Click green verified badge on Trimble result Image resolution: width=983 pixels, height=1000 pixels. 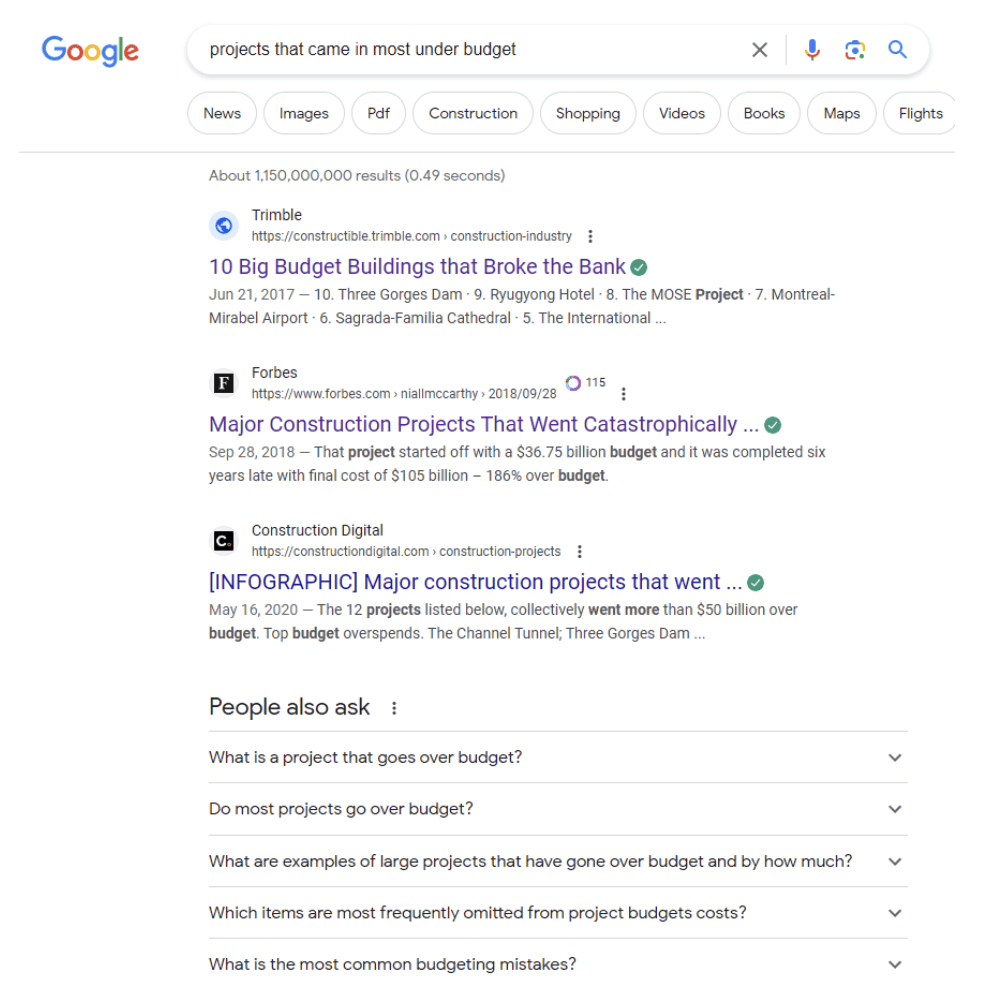(639, 267)
